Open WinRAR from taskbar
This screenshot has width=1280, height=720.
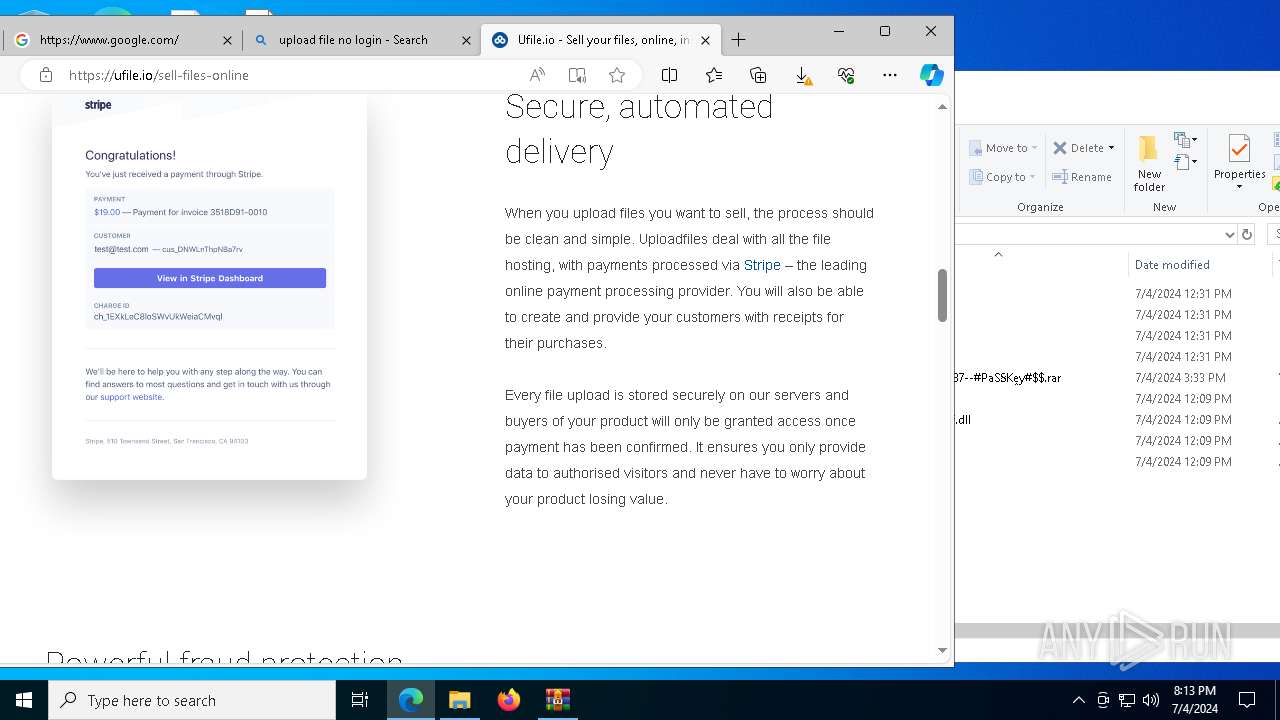(x=557, y=700)
